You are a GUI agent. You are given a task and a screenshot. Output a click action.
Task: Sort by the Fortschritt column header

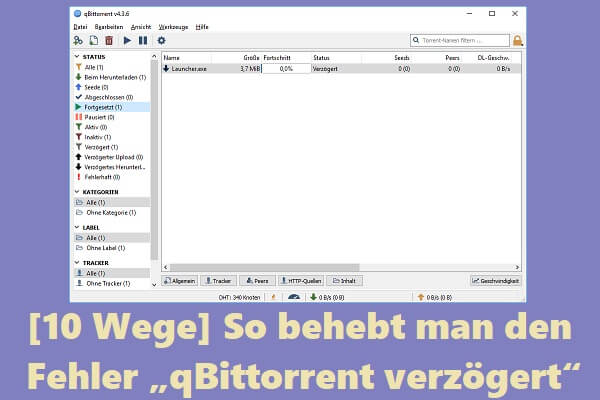pos(286,58)
